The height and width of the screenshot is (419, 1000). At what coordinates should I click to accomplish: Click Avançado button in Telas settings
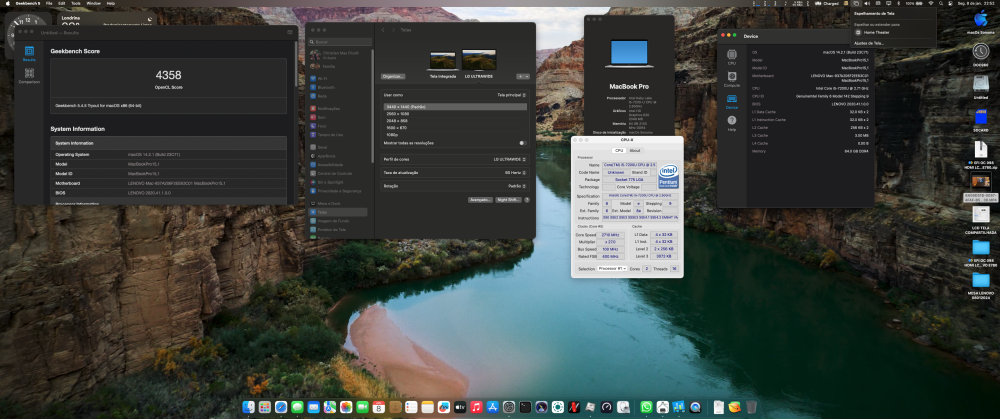tap(480, 200)
